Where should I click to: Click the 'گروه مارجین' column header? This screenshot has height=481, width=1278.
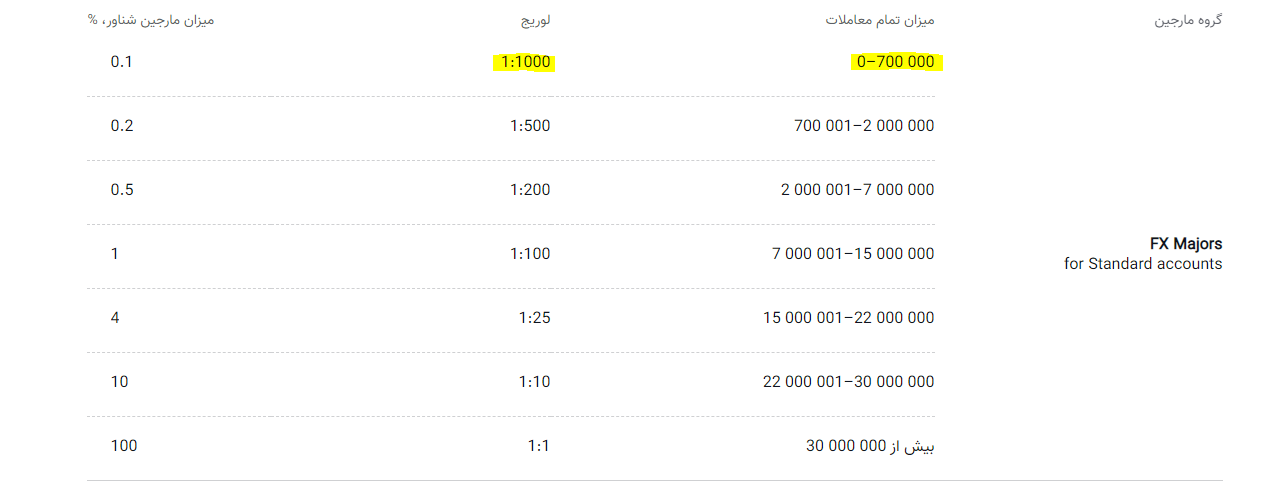(1188, 20)
